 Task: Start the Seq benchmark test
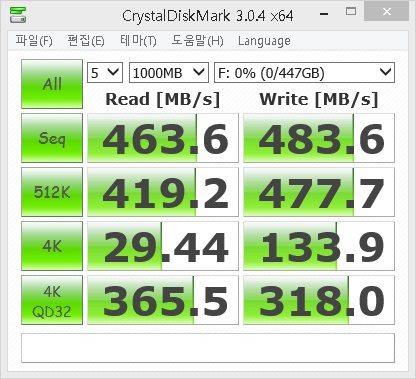point(52,138)
